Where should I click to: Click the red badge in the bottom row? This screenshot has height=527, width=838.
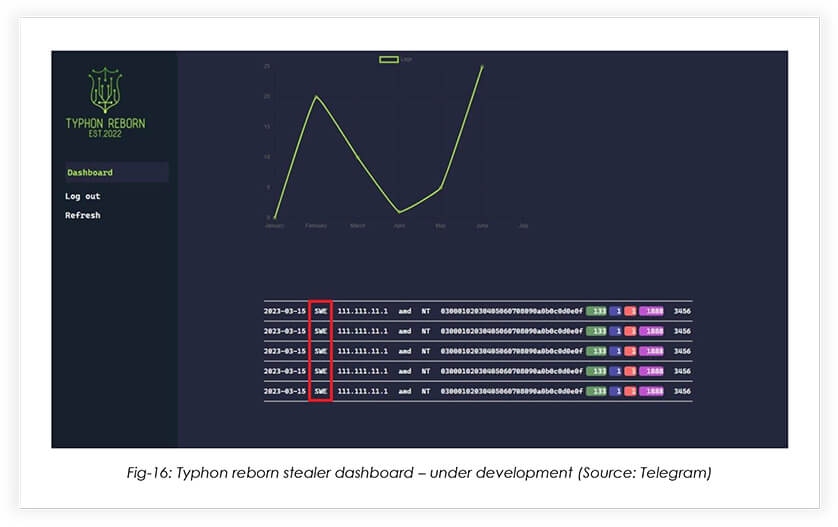click(630, 391)
